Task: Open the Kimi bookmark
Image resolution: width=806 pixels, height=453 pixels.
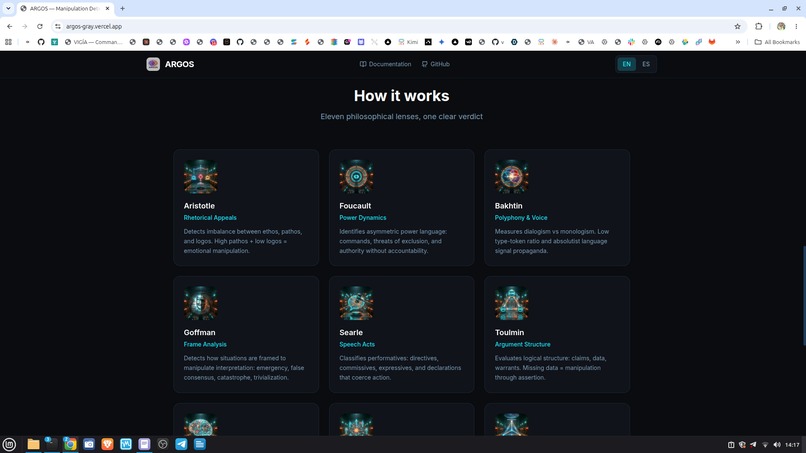Action: pyautogui.click(x=408, y=42)
